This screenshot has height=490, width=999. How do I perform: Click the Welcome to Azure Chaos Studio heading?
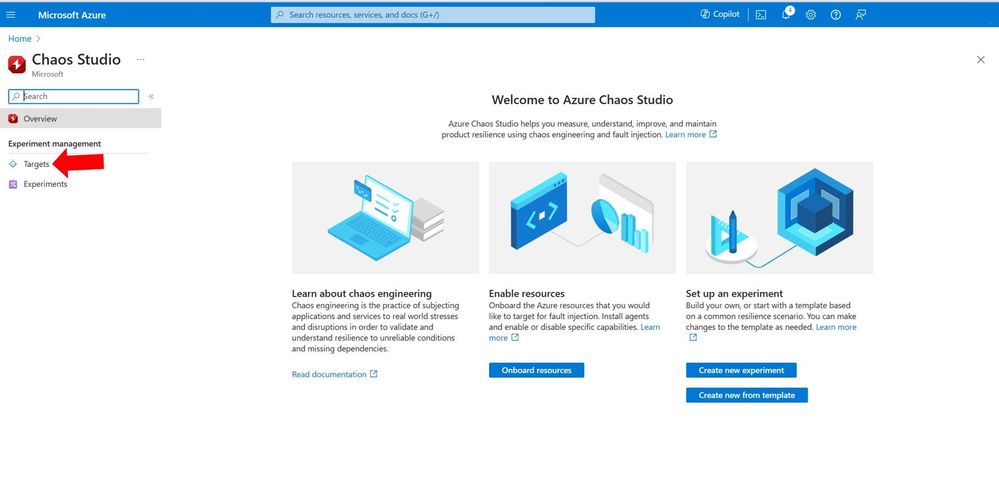pyautogui.click(x=582, y=99)
